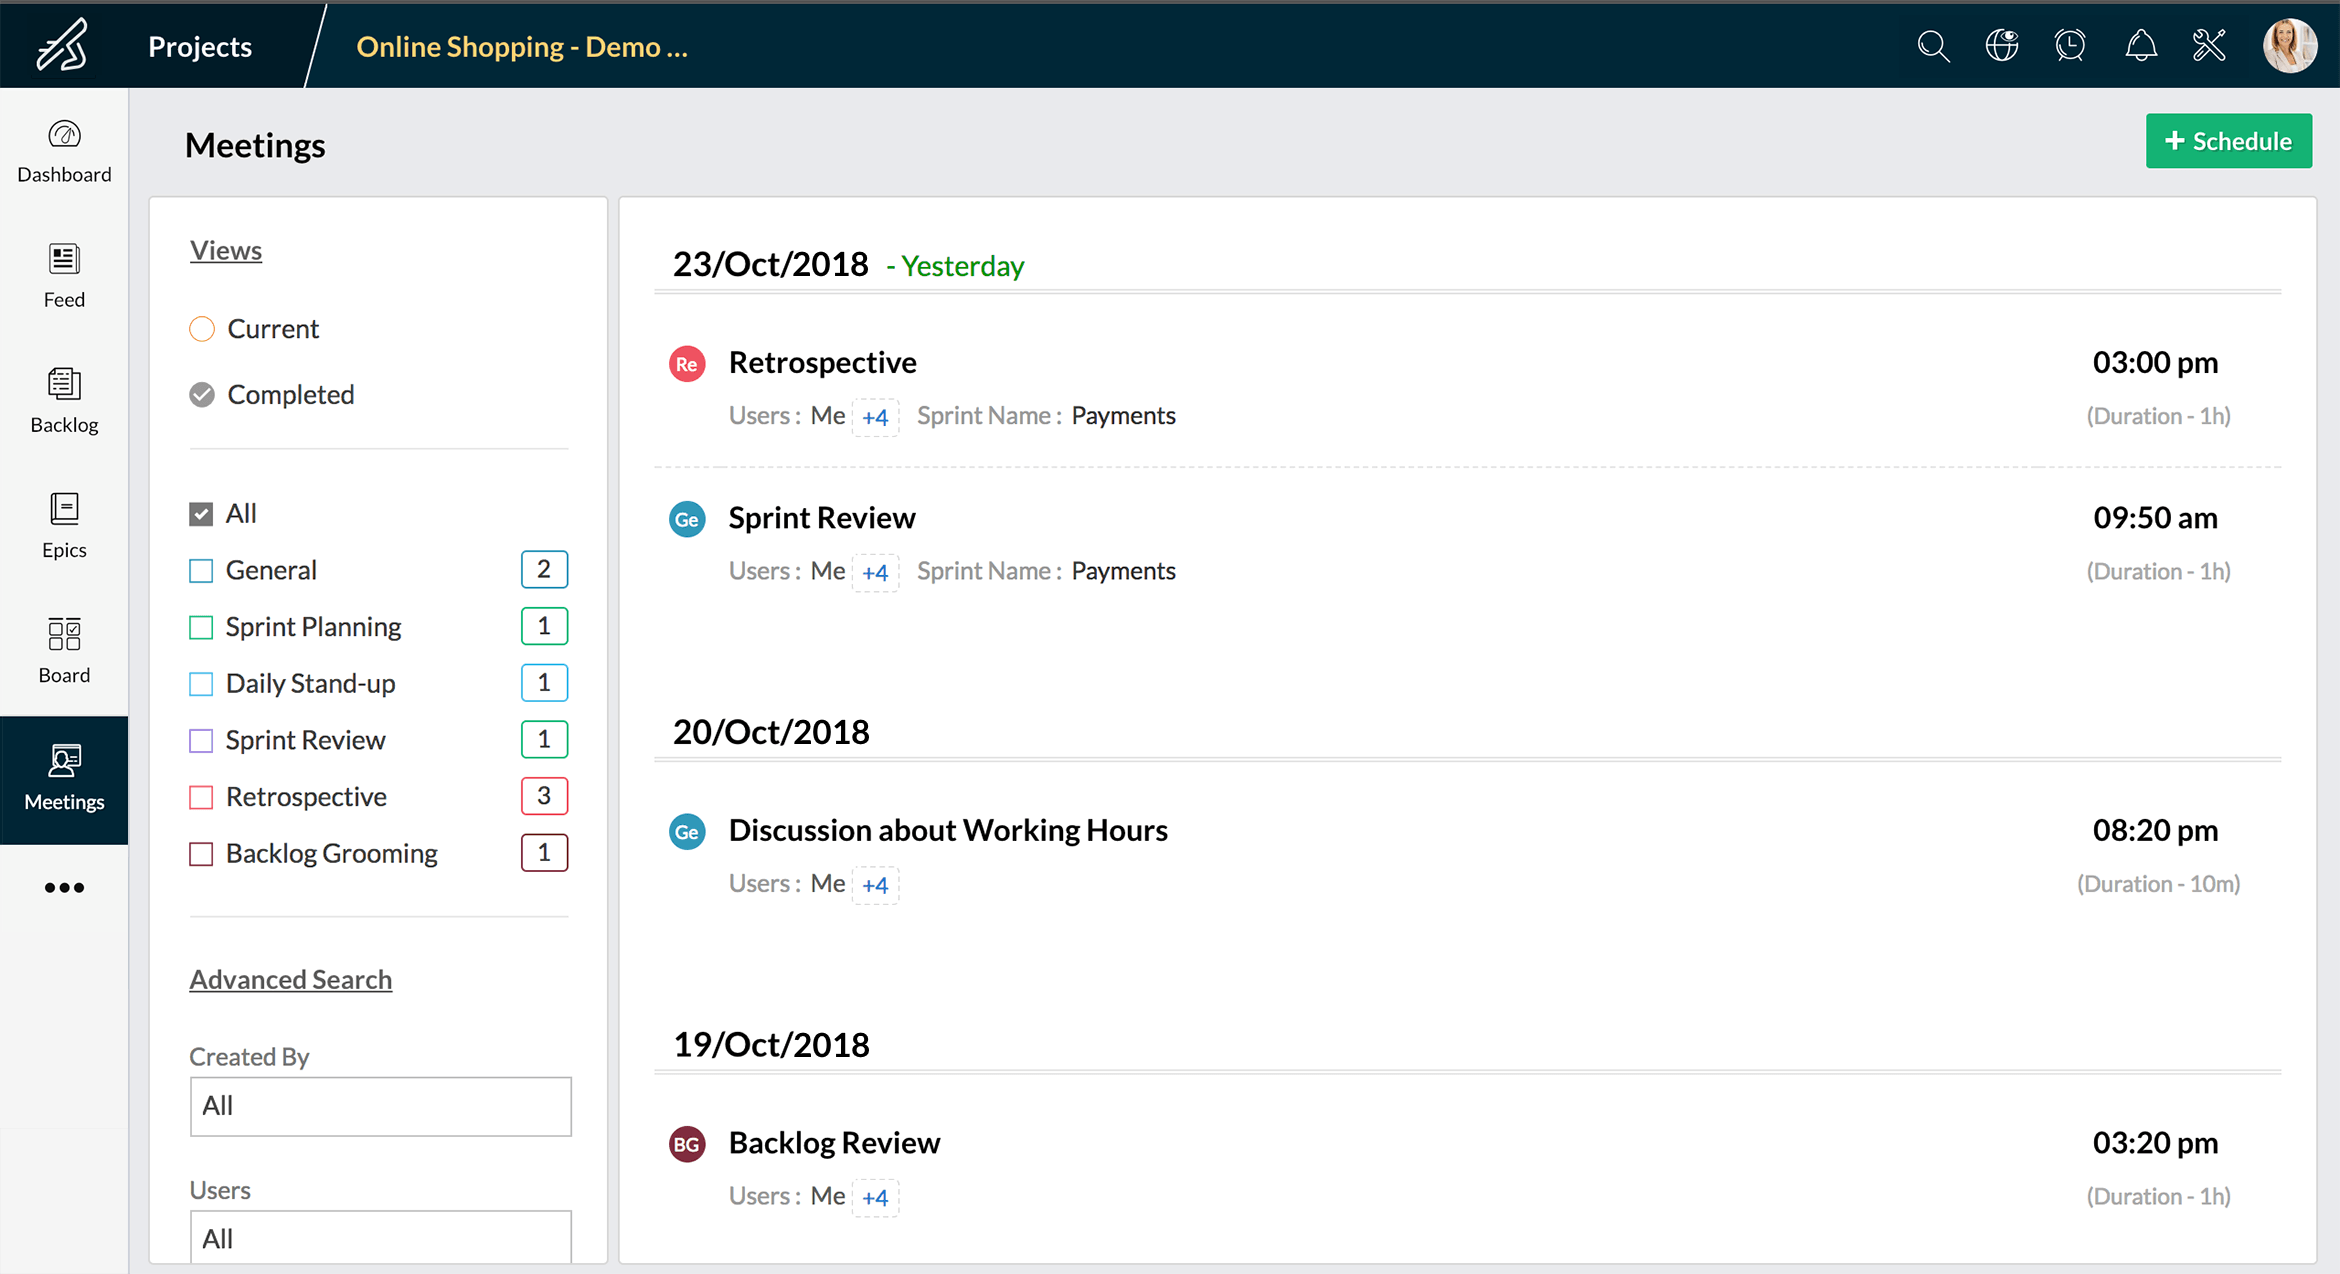Click Payments sprint name on Retrospective
The height and width of the screenshot is (1274, 2340).
coord(1123,415)
